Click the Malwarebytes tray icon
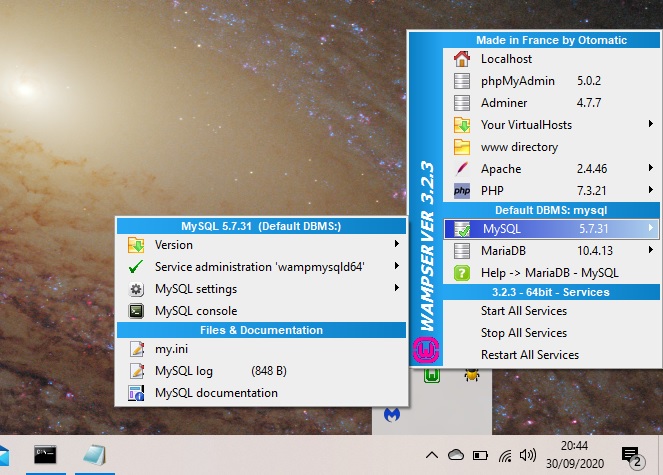663x475 pixels. click(393, 413)
